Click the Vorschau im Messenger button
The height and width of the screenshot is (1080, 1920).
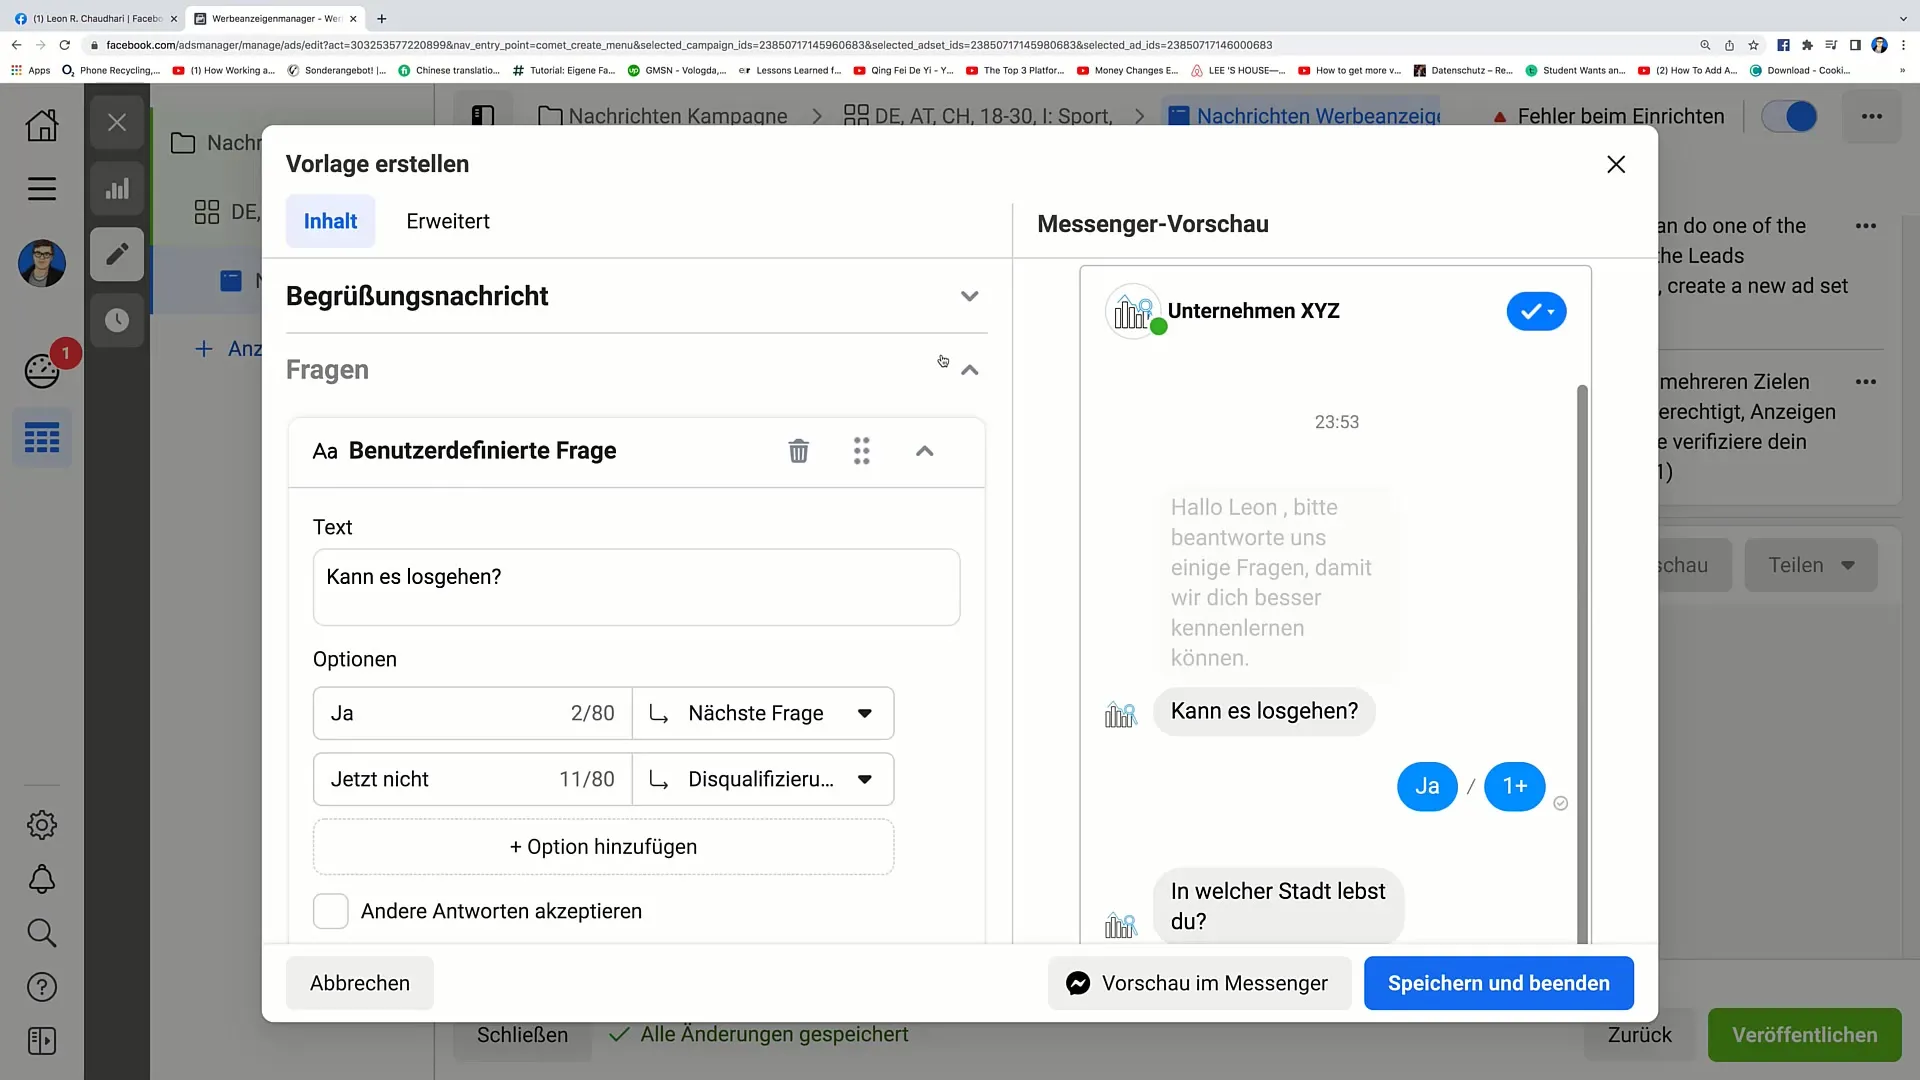[1197, 982]
